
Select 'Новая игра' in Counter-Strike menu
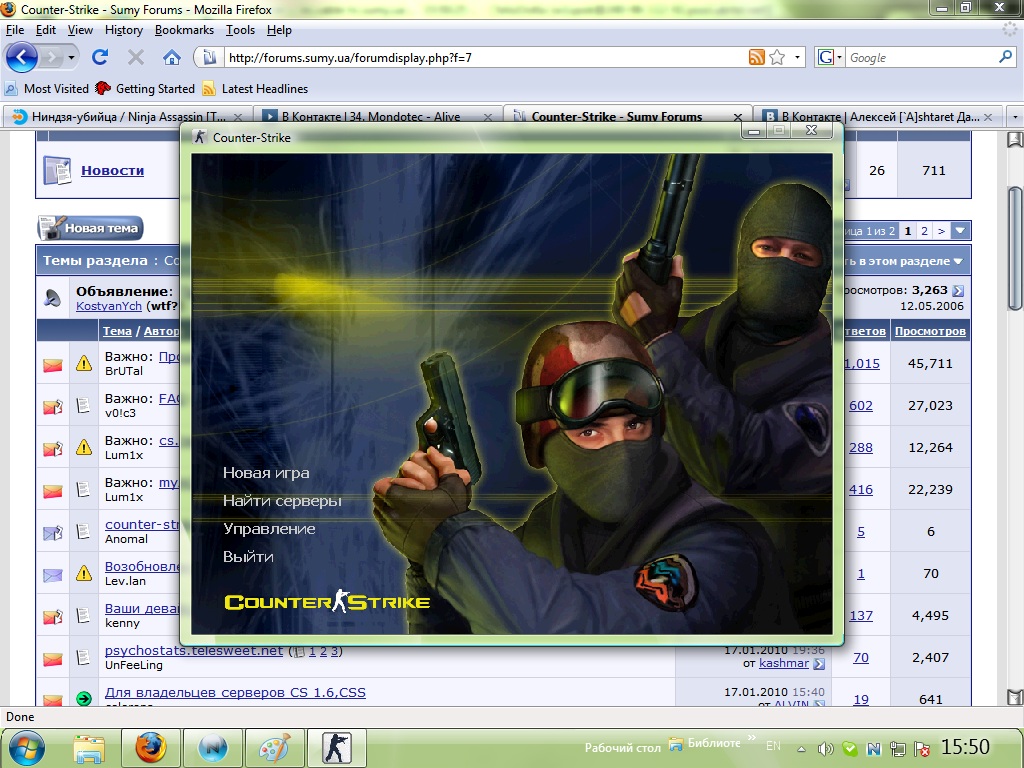pyautogui.click(x=266, y=473)
